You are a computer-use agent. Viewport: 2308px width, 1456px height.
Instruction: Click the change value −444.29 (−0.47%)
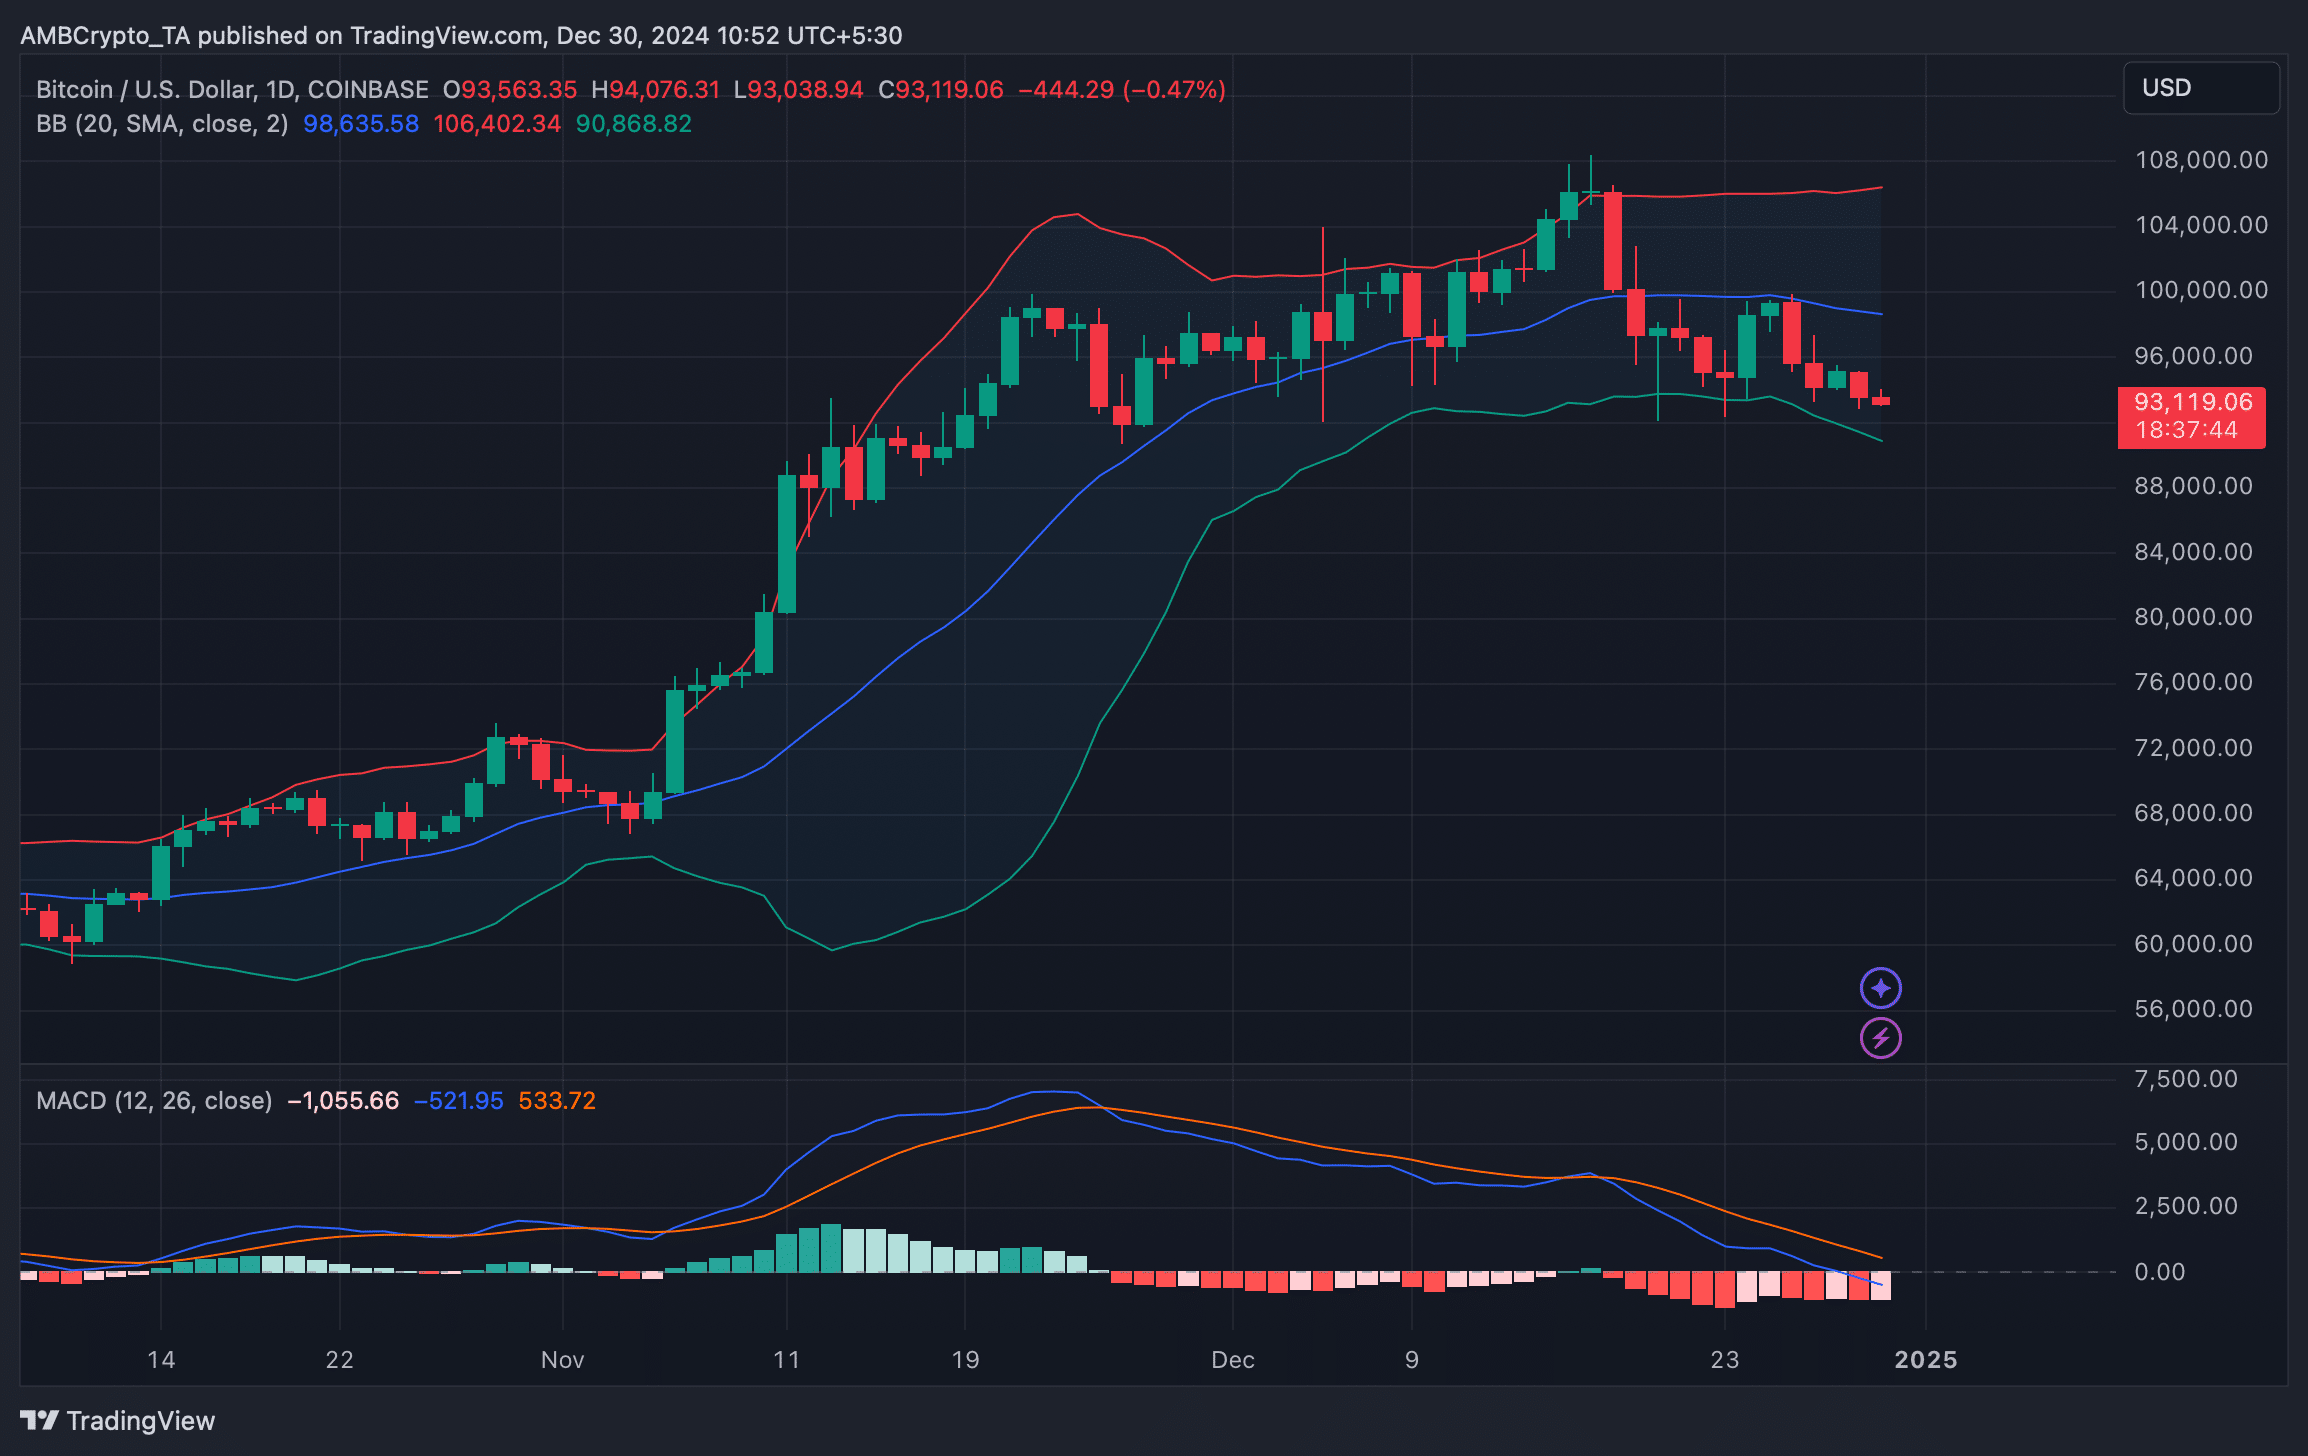tap(1122, 90)
